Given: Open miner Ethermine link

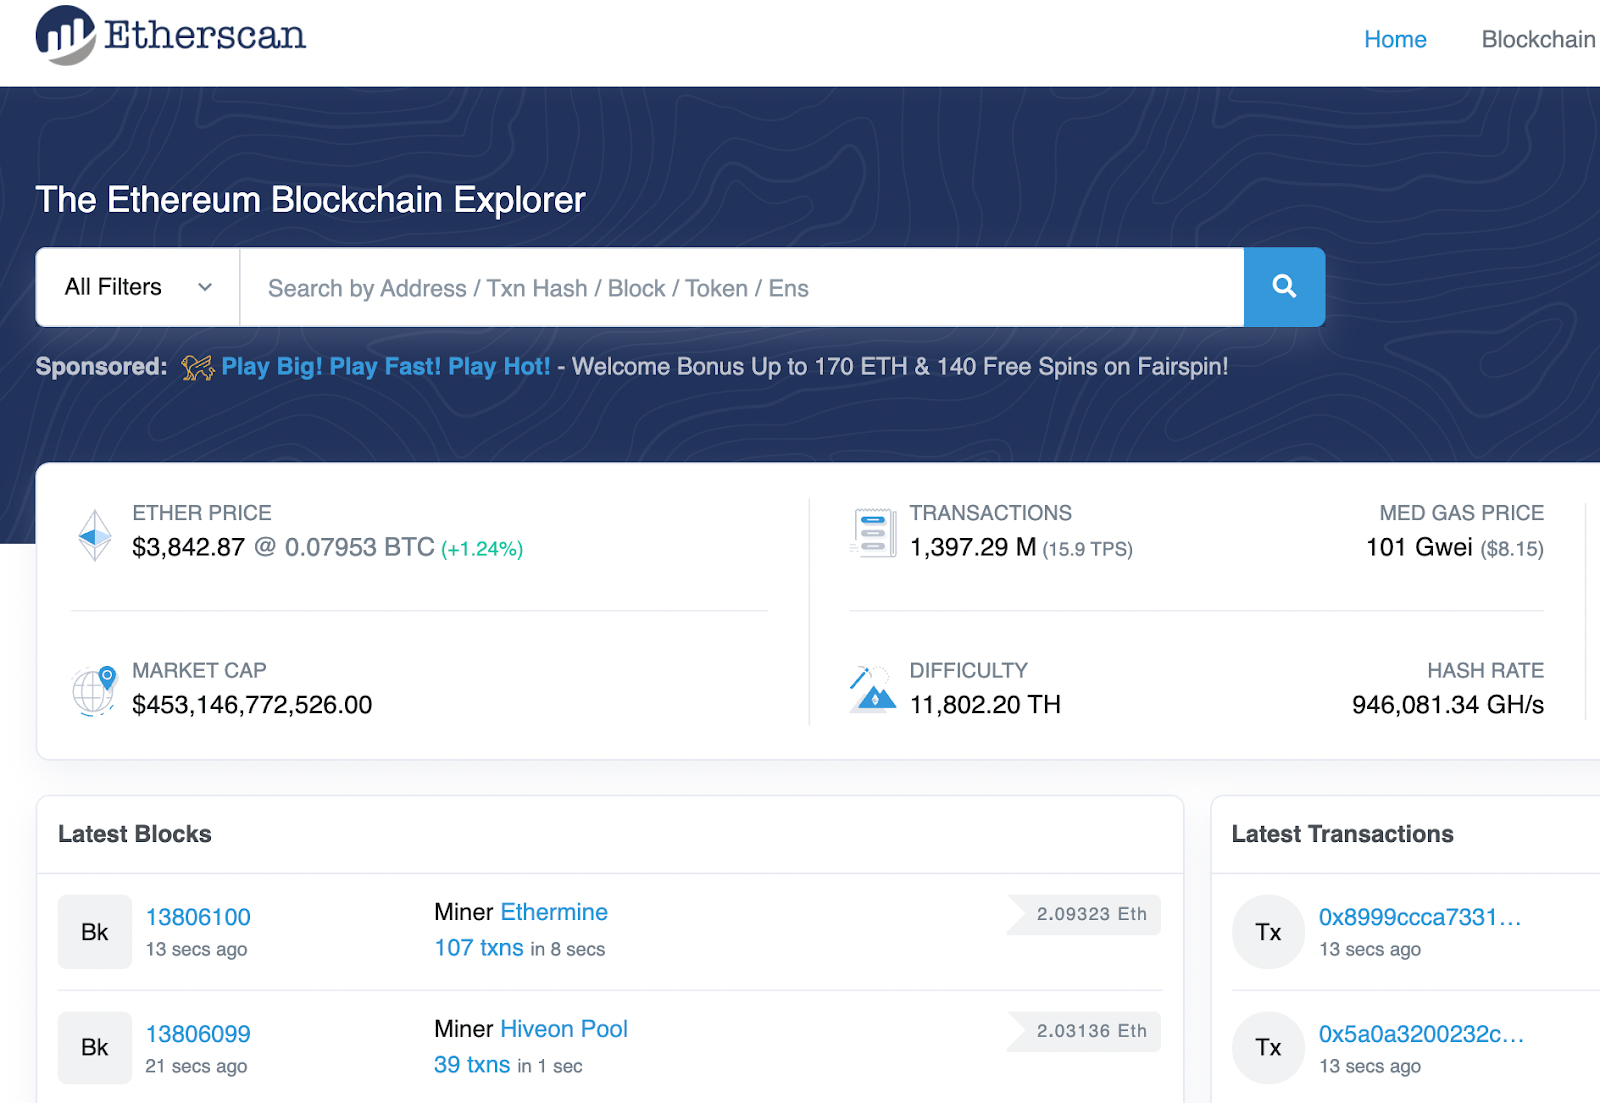Looking at the screenshot, I should [554, 912].
